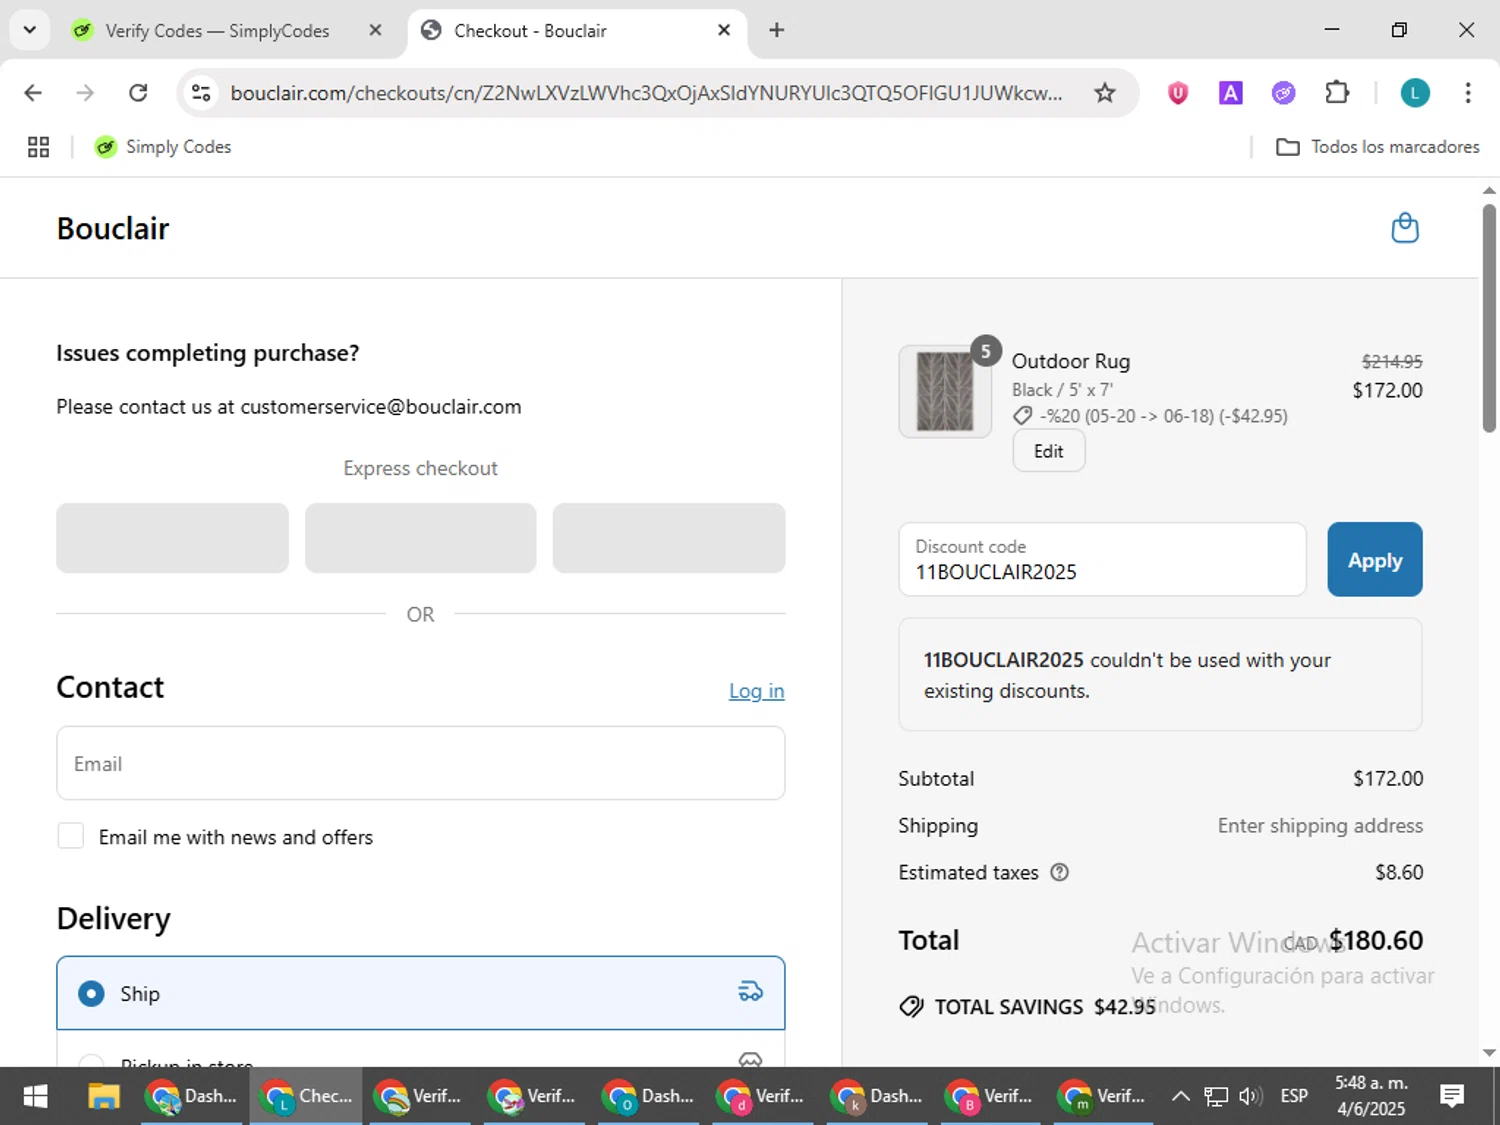The image size is (1500, 1125).
Task: Open the Extensions puzzle icon
Action: coord(1337,93)
